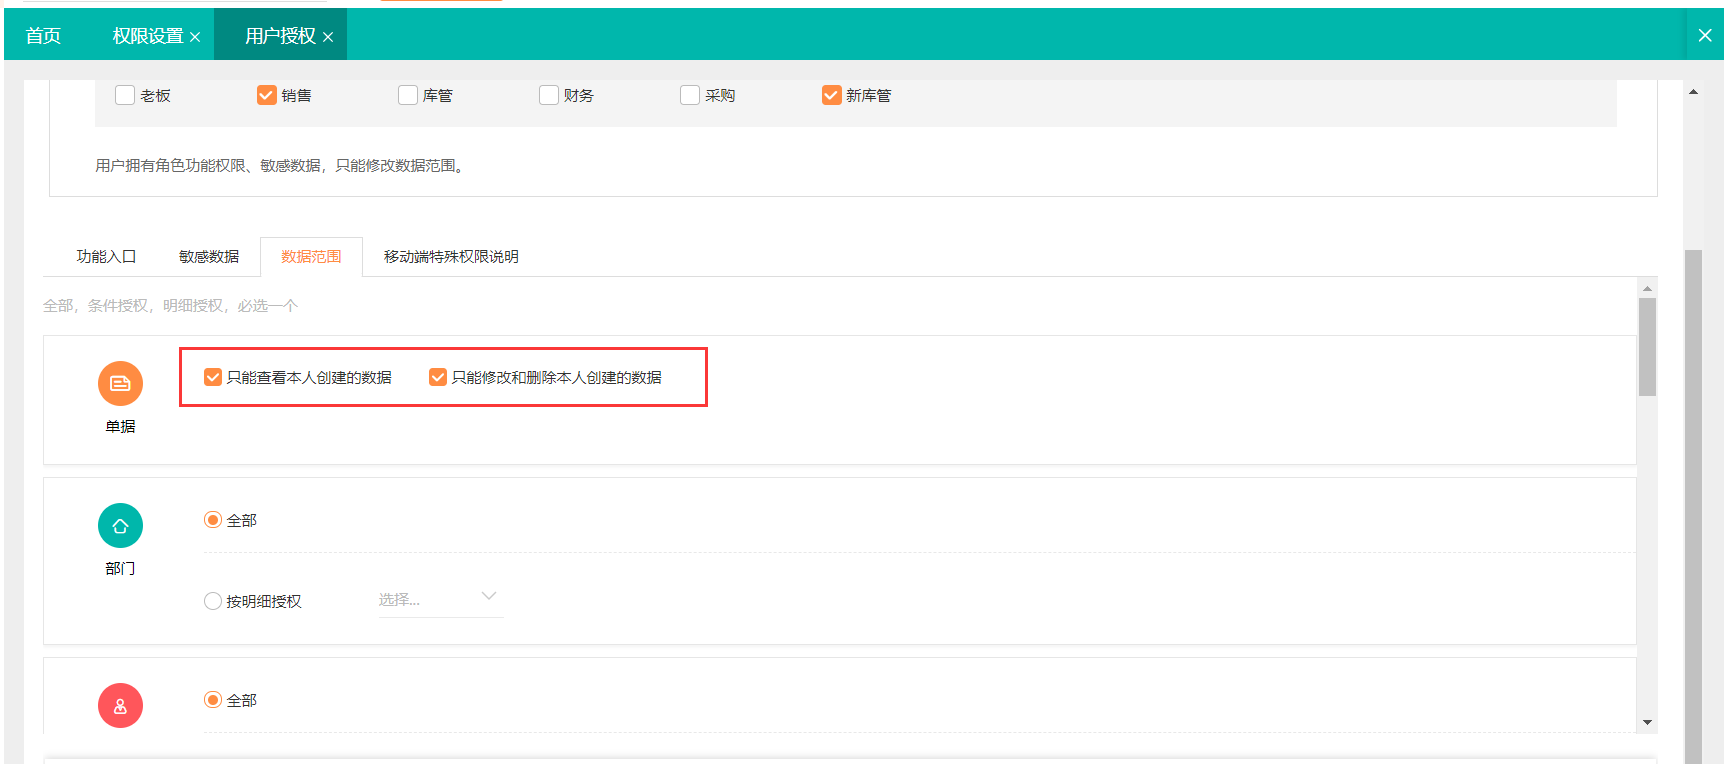Check the 财务 role checkbox
The height and width of the screenshot is (764, 1724).
[549, 95]
